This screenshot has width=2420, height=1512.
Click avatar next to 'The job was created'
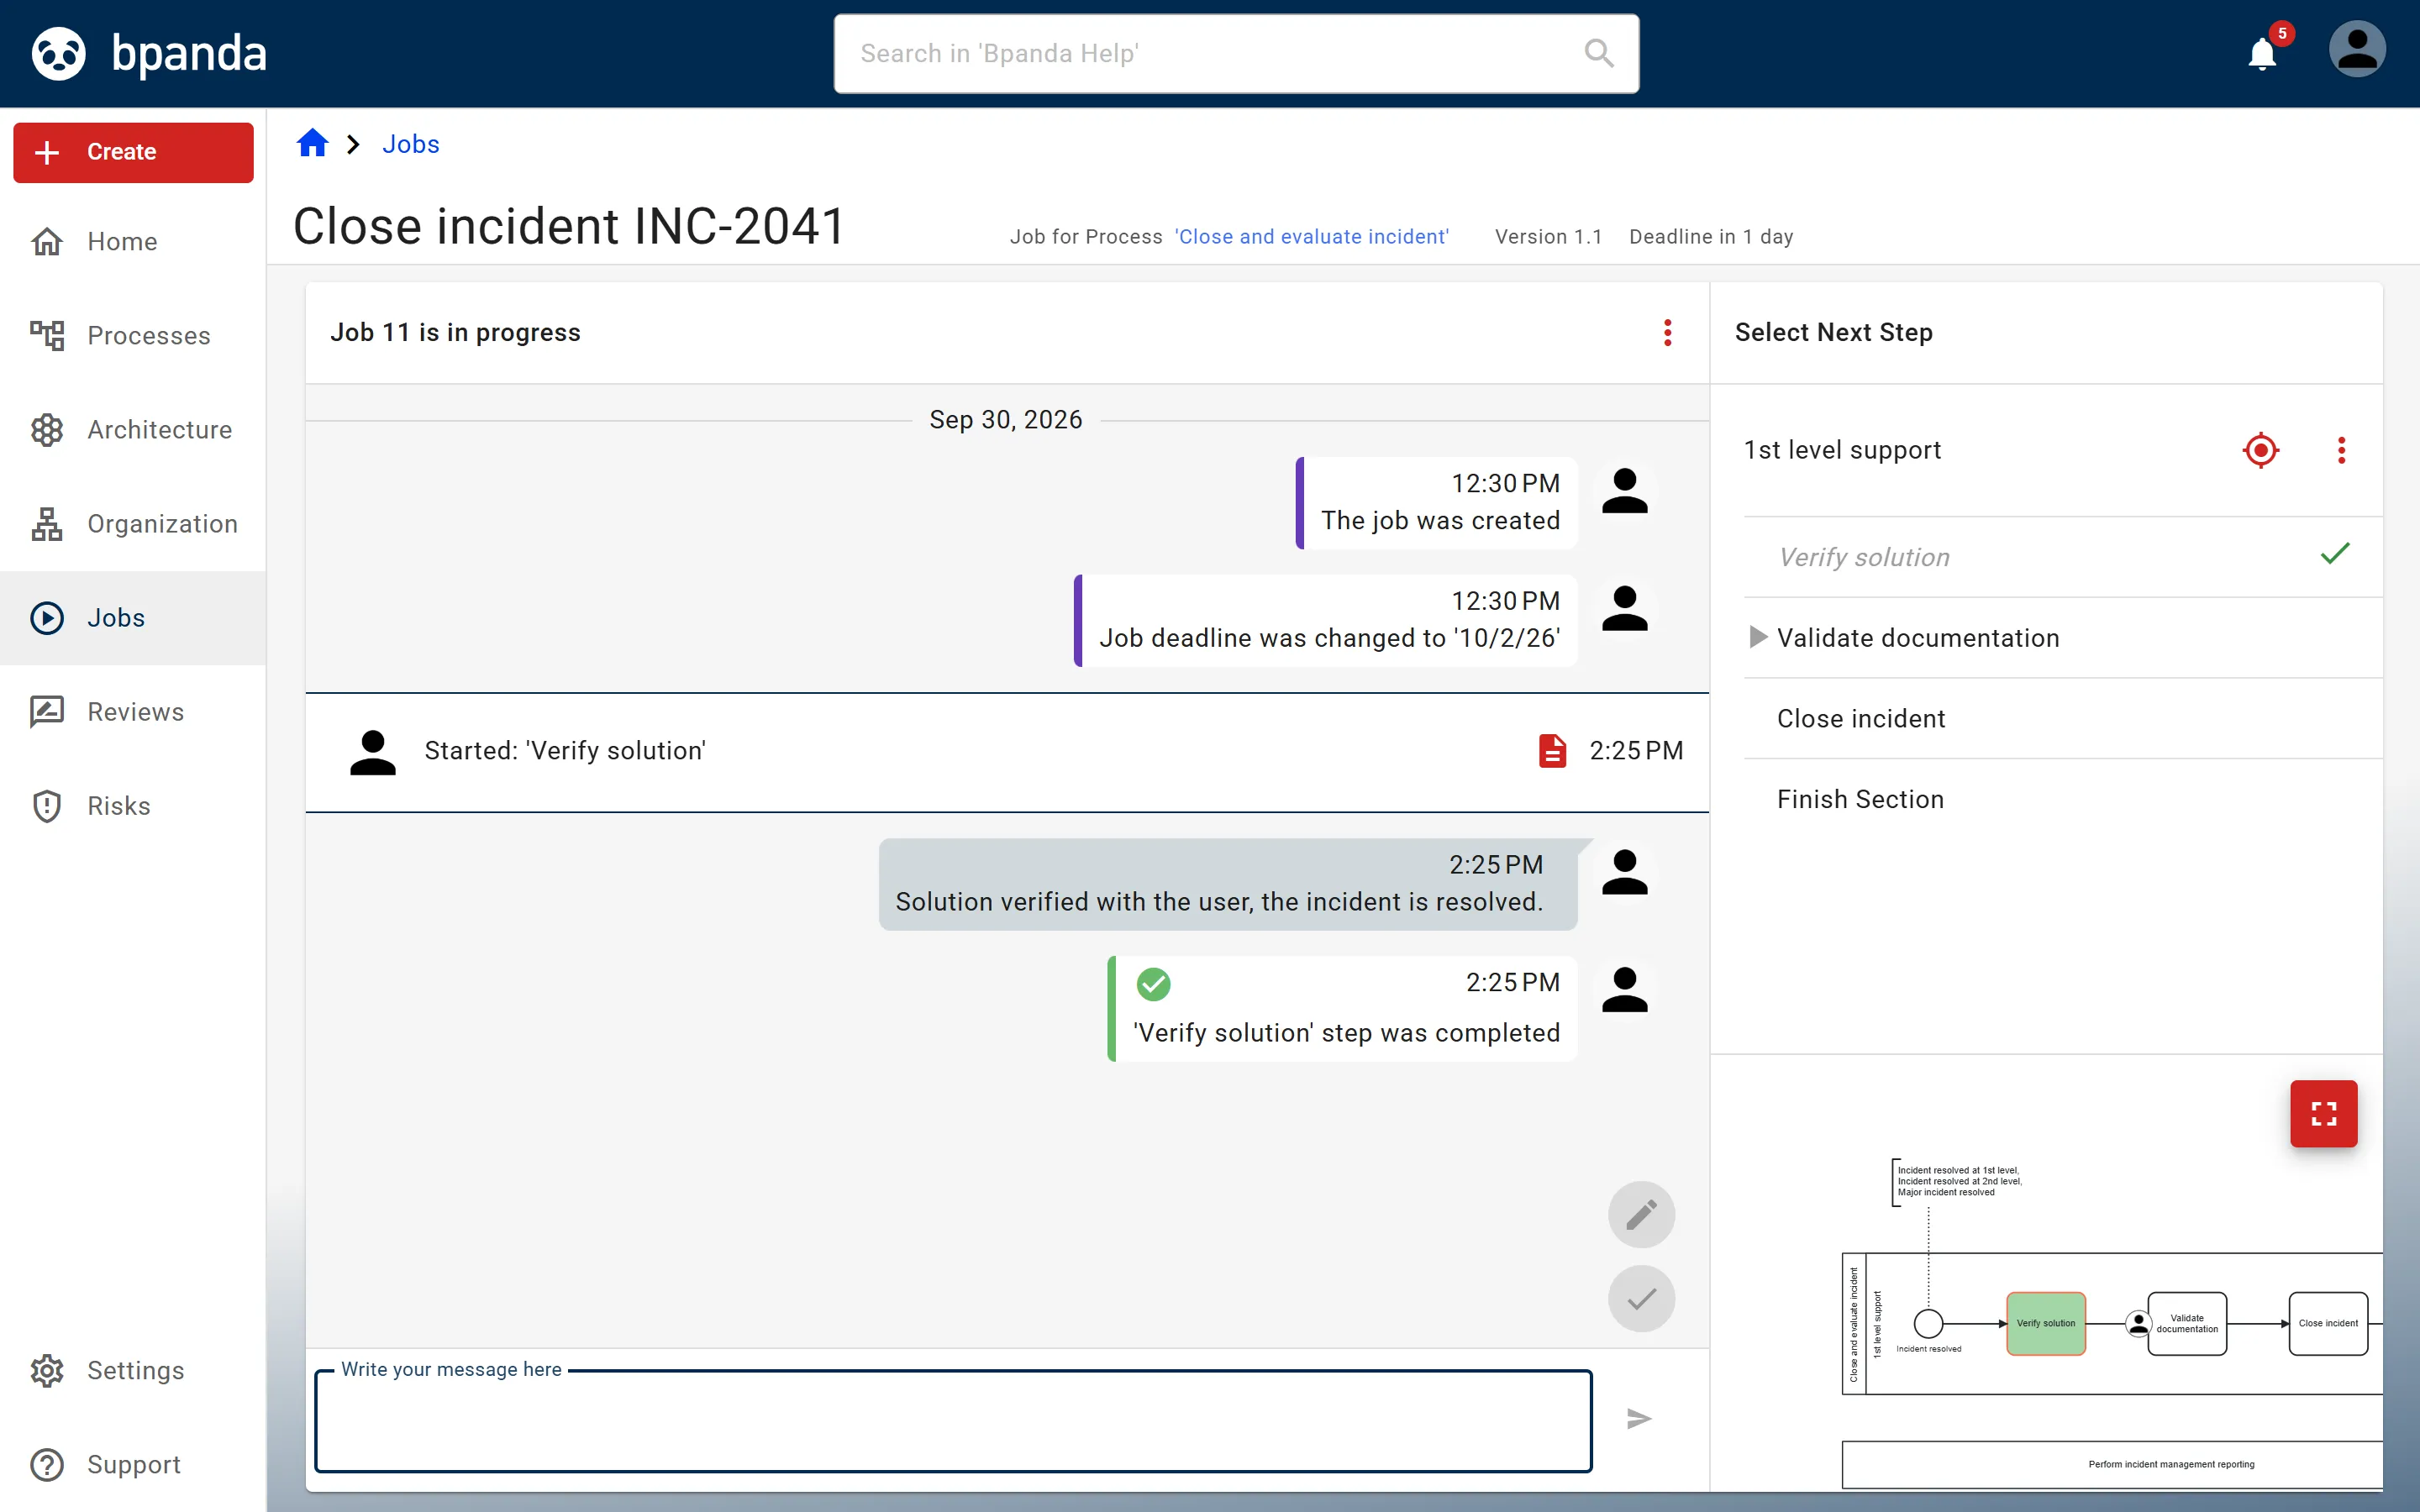[x=1625, y=491]
